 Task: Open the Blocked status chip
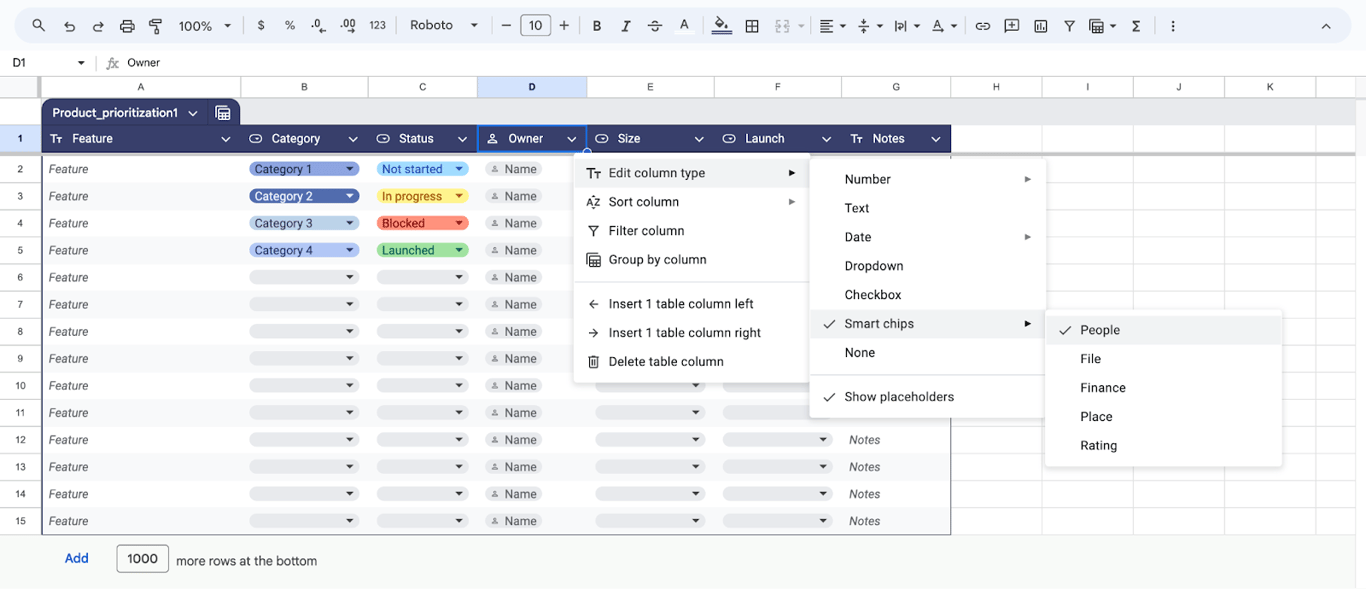[422, 223]
